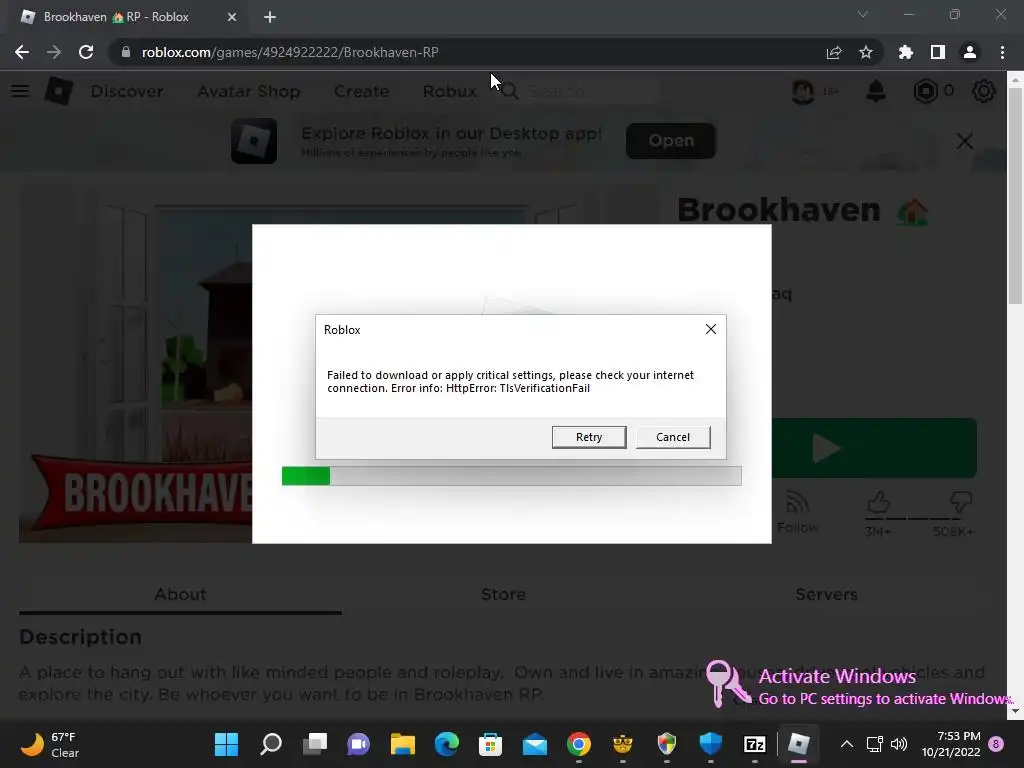Open the Create menu item

pos(361,91)
